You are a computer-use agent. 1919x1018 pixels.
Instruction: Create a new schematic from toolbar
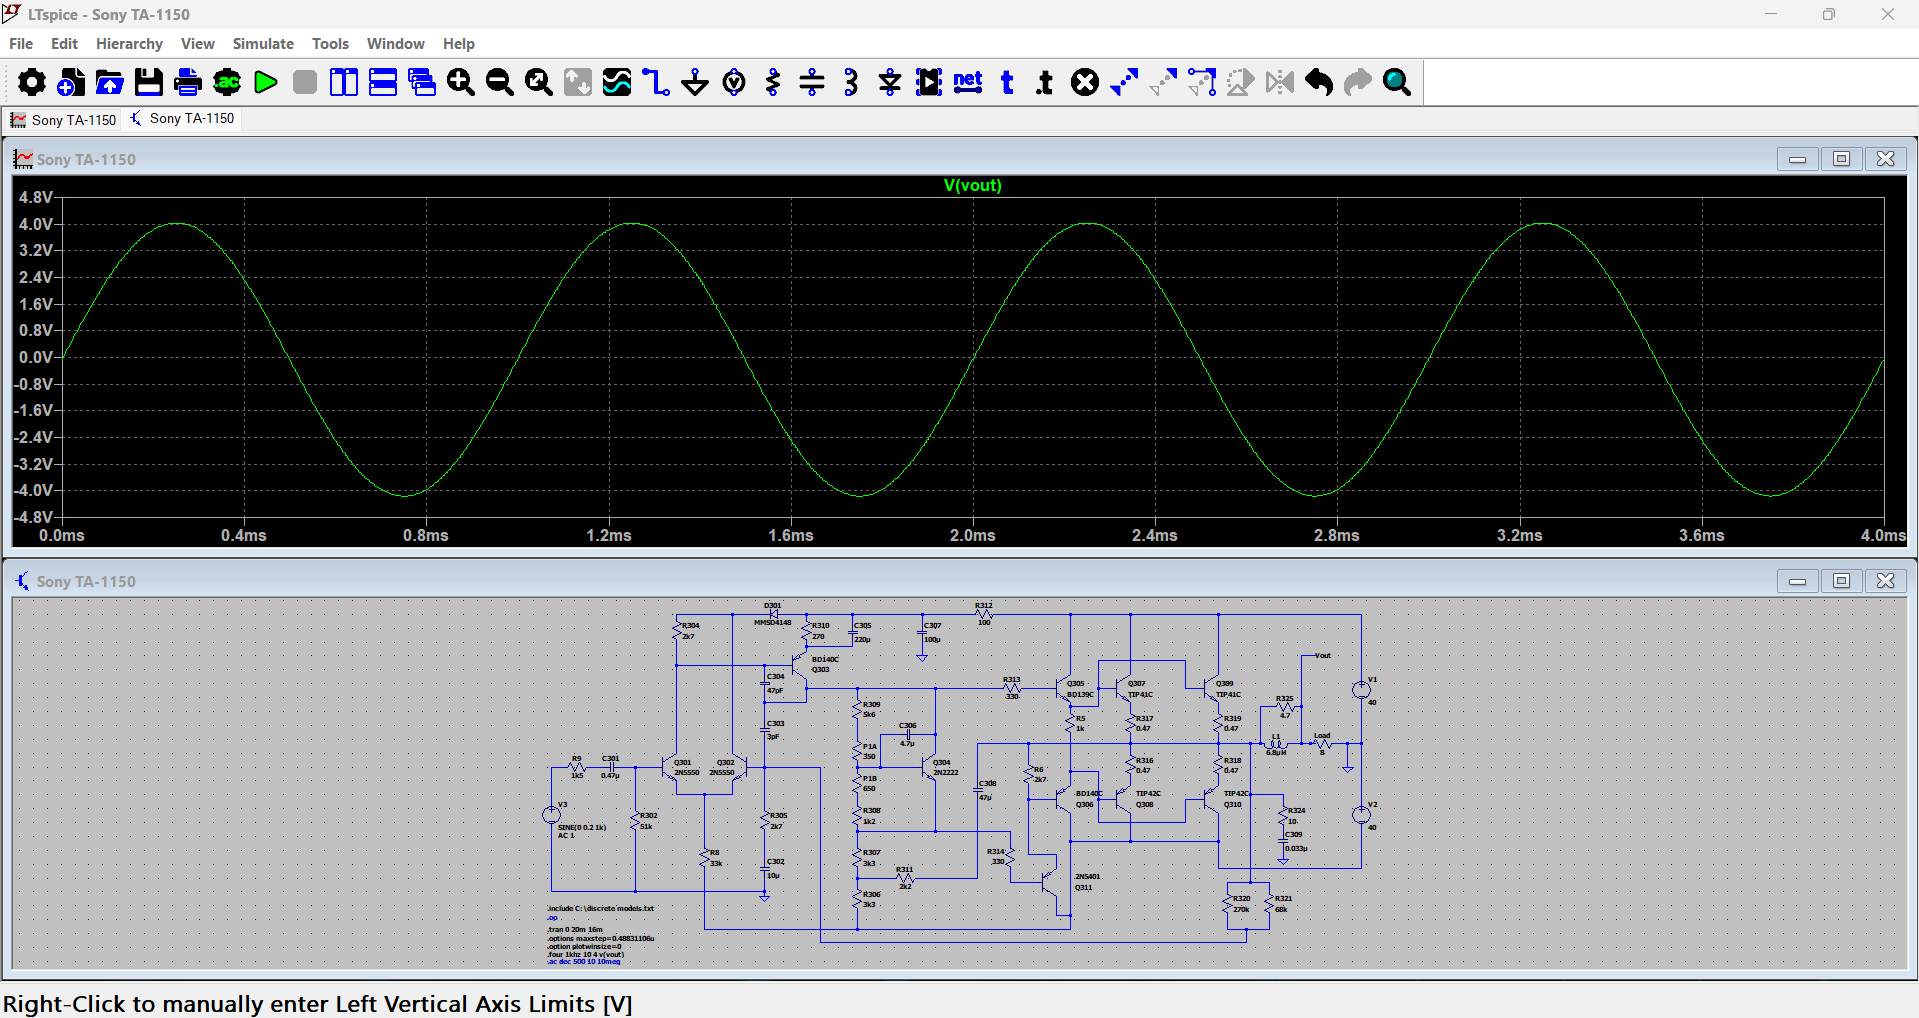tap(71, 82)
